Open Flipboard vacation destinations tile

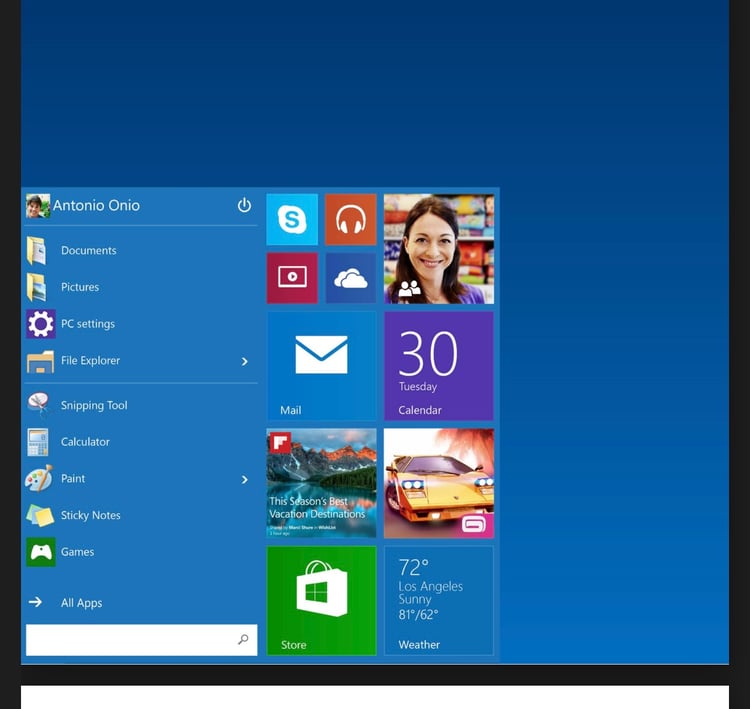click(321, 483)
